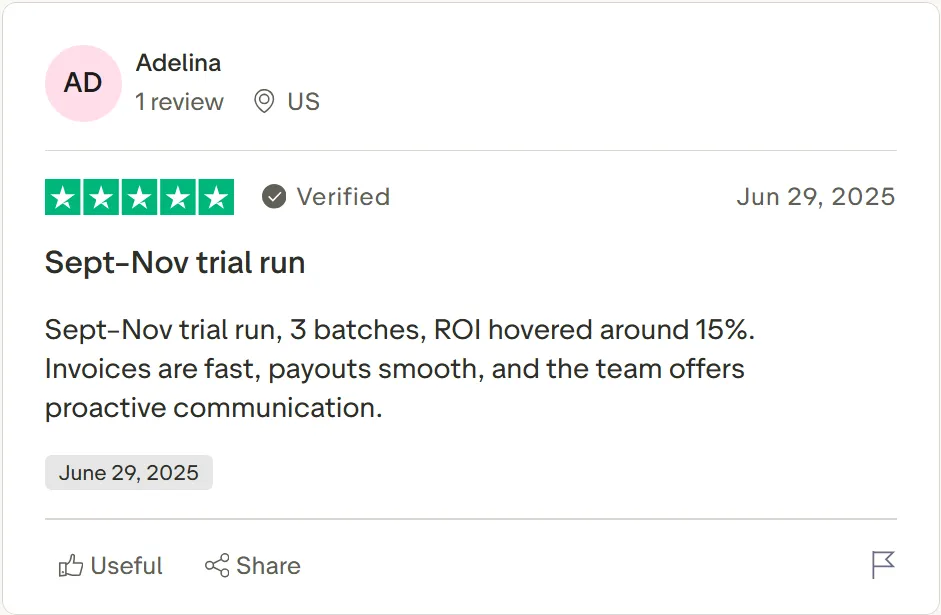The image size is (941, 615).
Task: Report review with the flag icon
Action: pos(883,566)
